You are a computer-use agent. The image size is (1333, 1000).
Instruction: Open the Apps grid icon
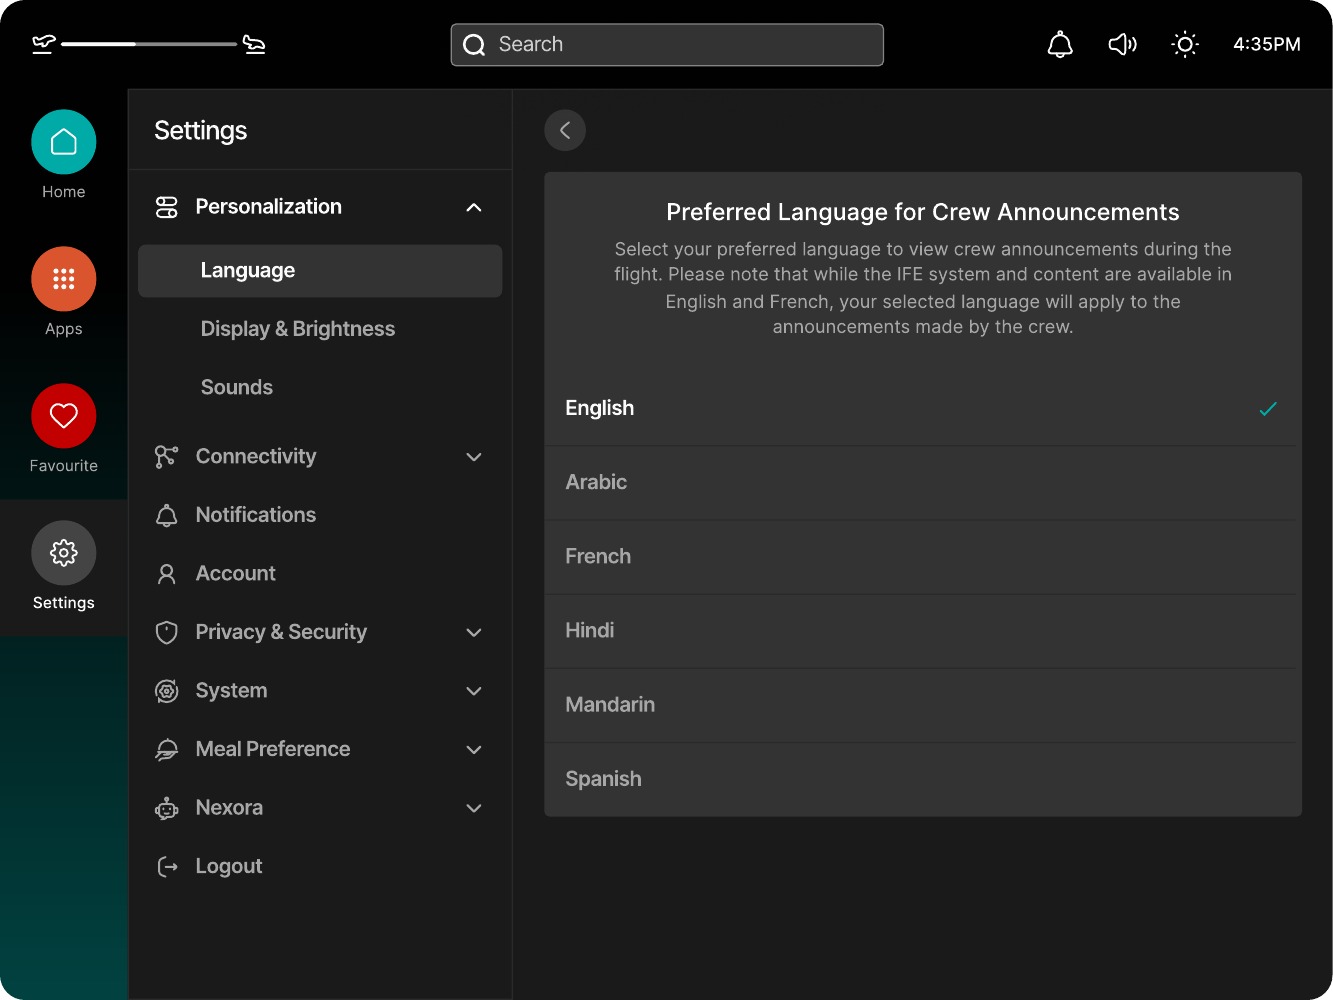click(x=64, y=279)
